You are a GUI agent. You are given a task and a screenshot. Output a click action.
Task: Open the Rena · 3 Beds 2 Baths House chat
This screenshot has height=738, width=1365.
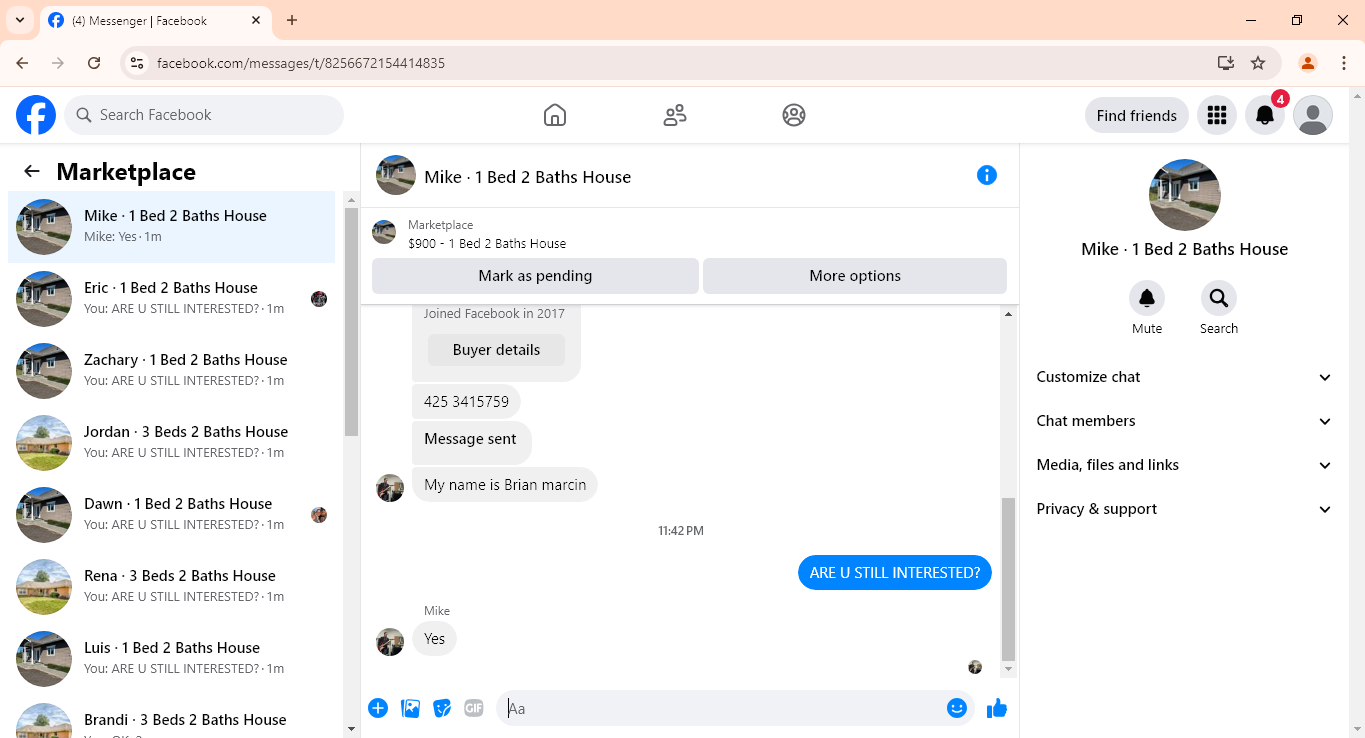click(x=172, y=586)
